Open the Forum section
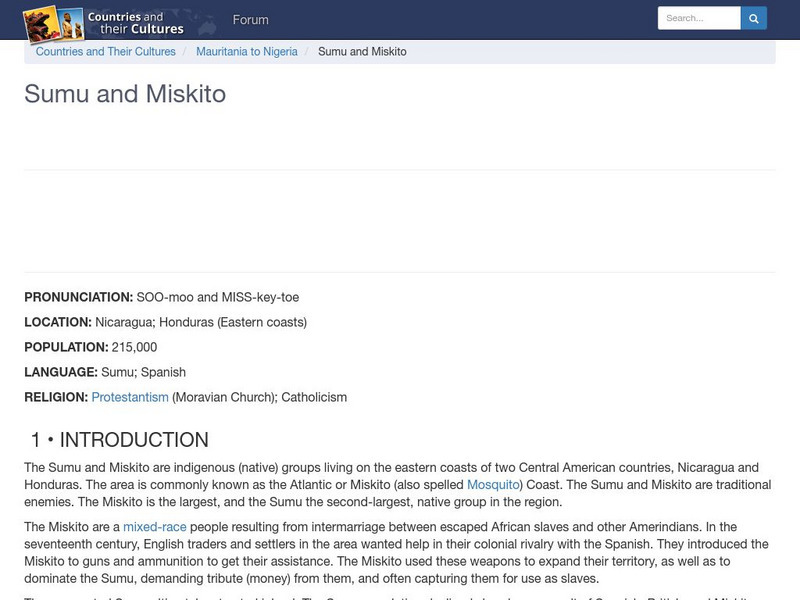 click(251, 19)
